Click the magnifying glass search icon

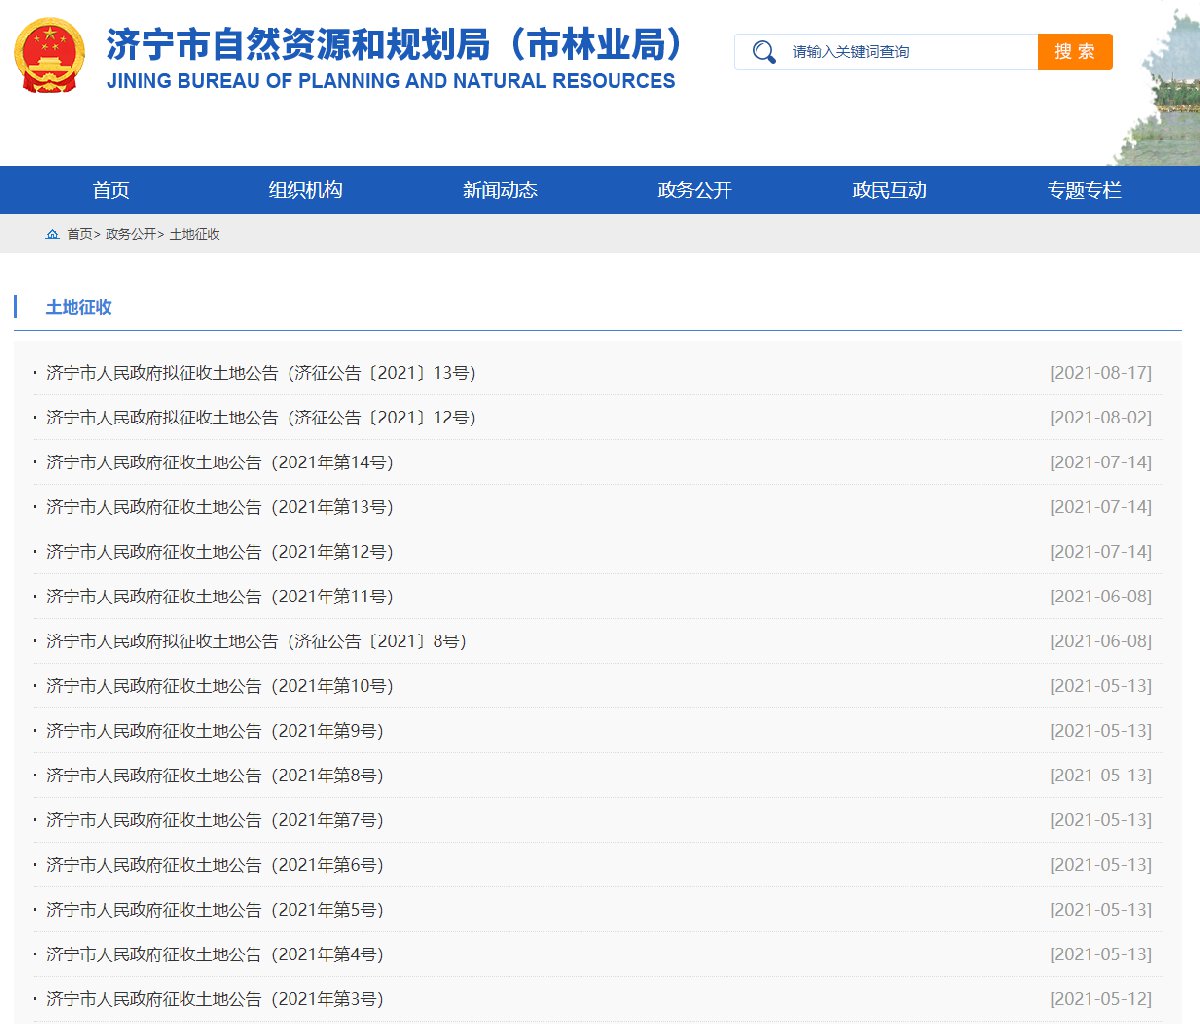[x=764, y=52]
